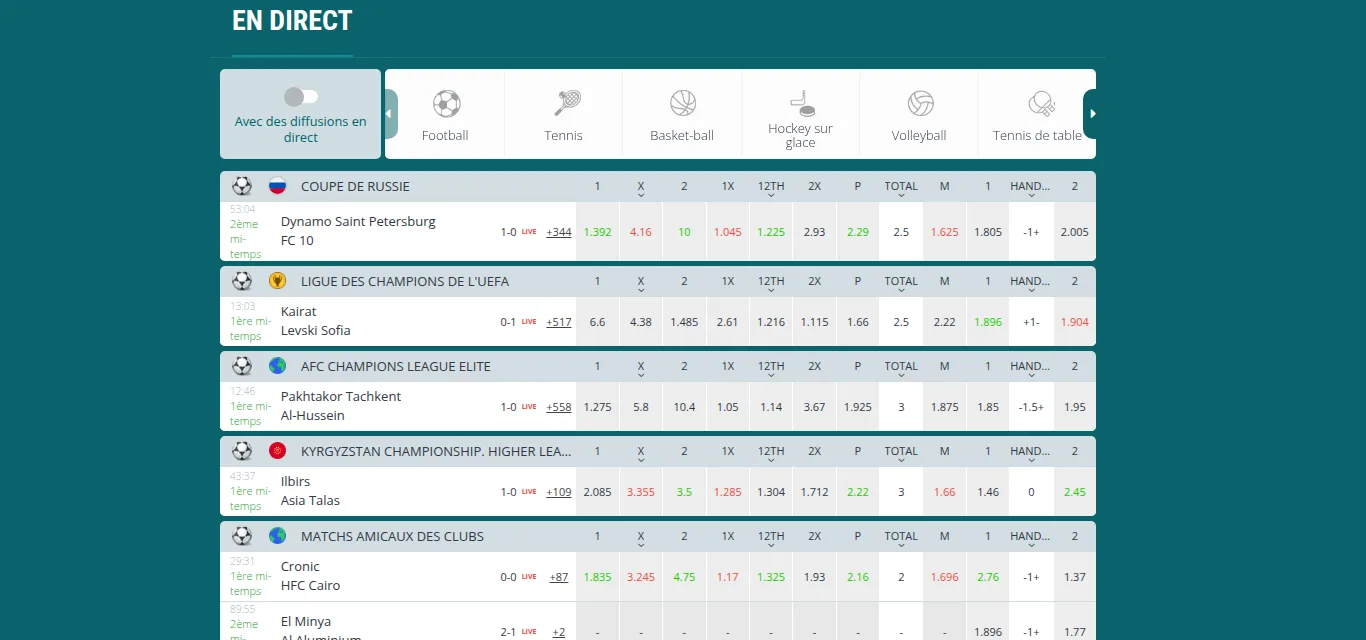Click the UEFA Champions League badge icon

pyautogui.click(x=277, y=281)
